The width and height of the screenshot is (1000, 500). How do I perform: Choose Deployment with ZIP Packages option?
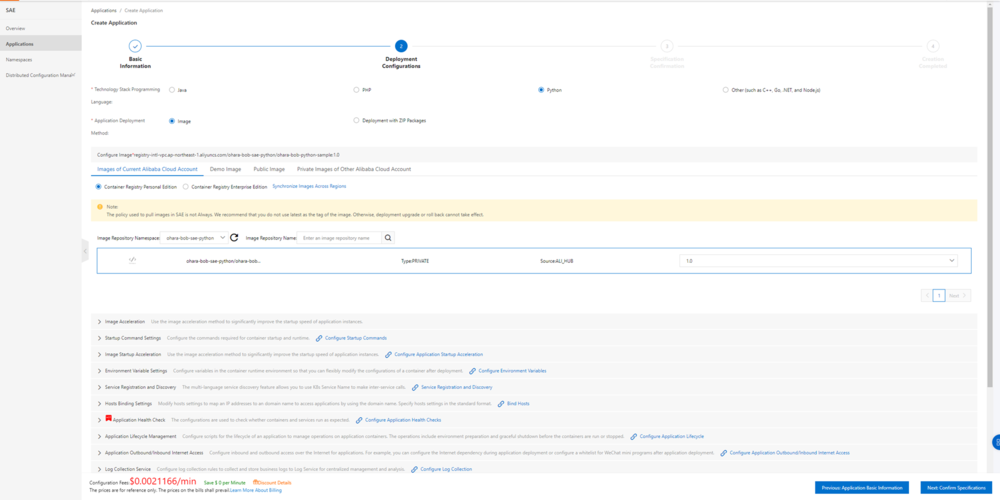[x=356, y=121]
